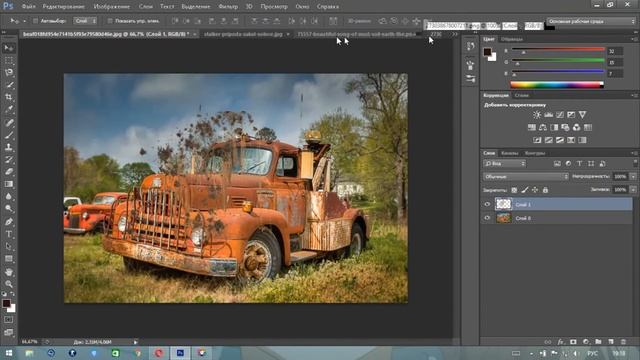Image resolution: width=640 pixels, height=360 pixels.
Task: Toggle lock transparent pixels
Action: point(514,190)
